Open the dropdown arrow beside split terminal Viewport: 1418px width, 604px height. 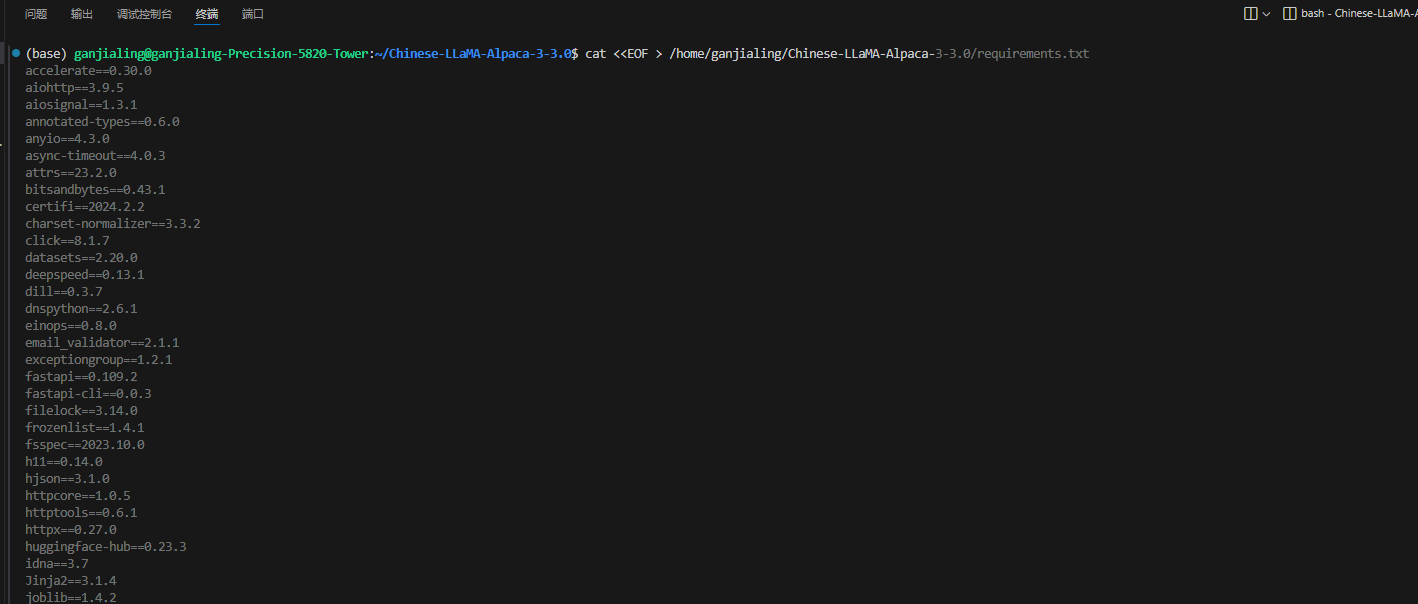point(1266,14)
